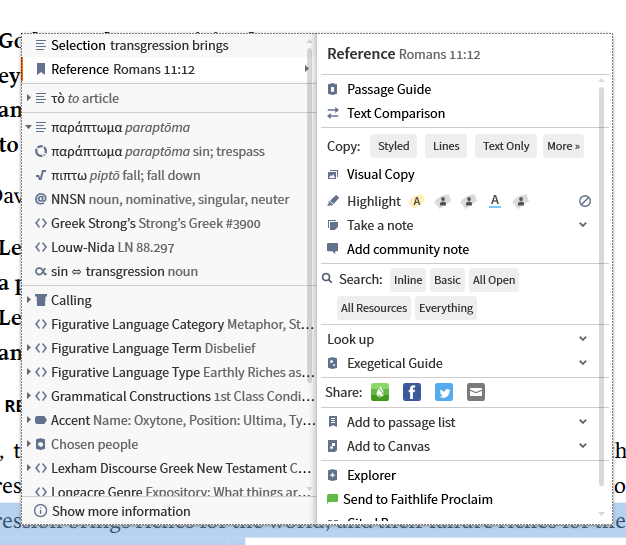
Task: Click the Add to Canvas icon
Action: (x=333, y=446)
